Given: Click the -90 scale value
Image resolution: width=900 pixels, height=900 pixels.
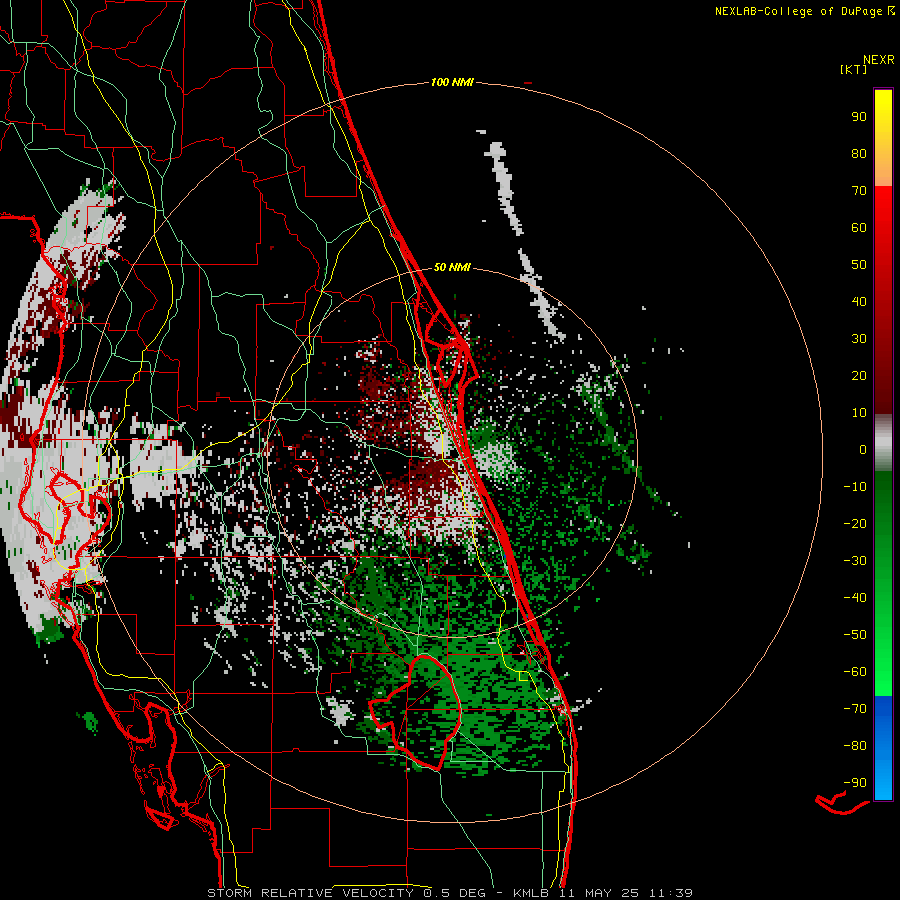Looking at the screenshot, I should coord(855,783).
